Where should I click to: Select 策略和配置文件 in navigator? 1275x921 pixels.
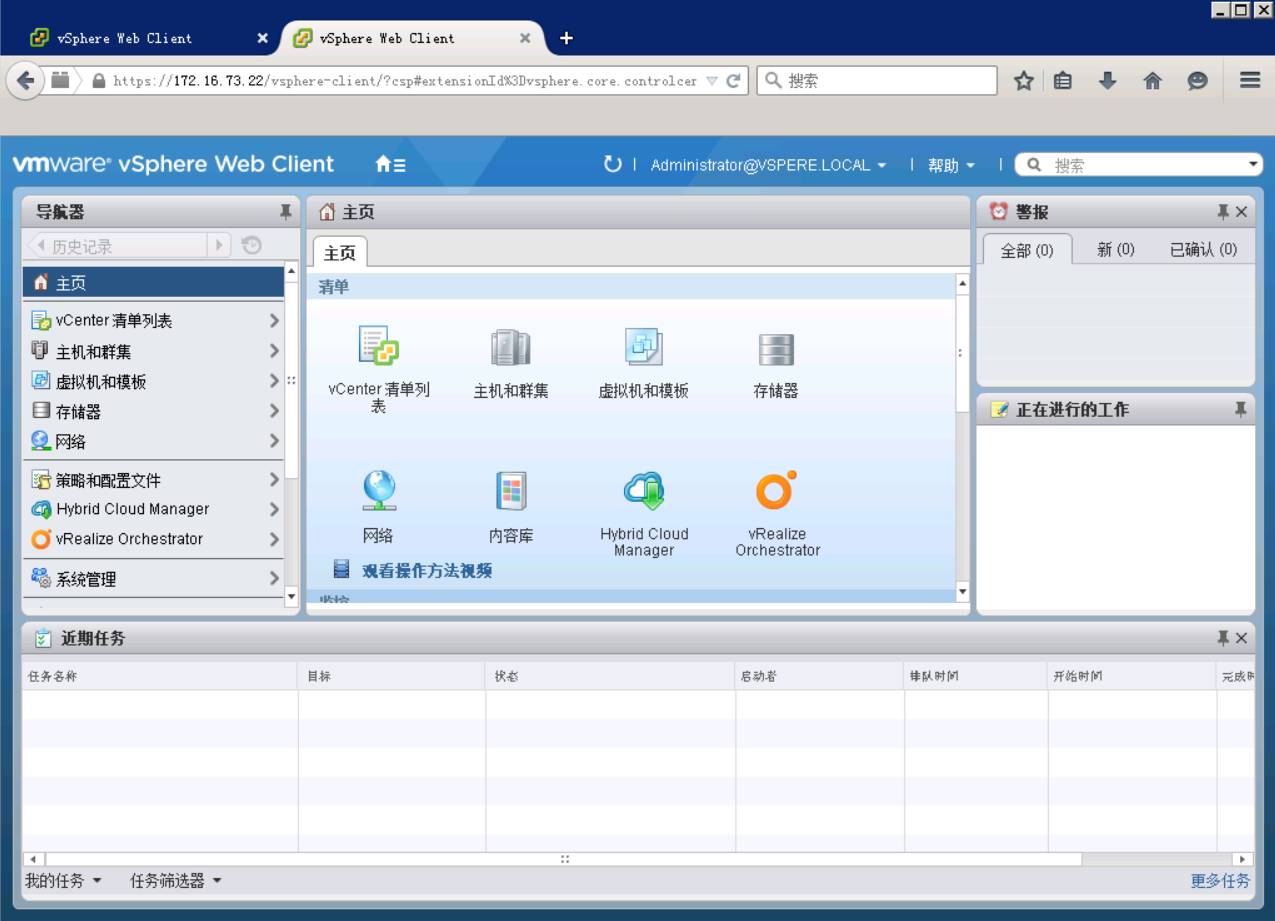pos(153,480)
